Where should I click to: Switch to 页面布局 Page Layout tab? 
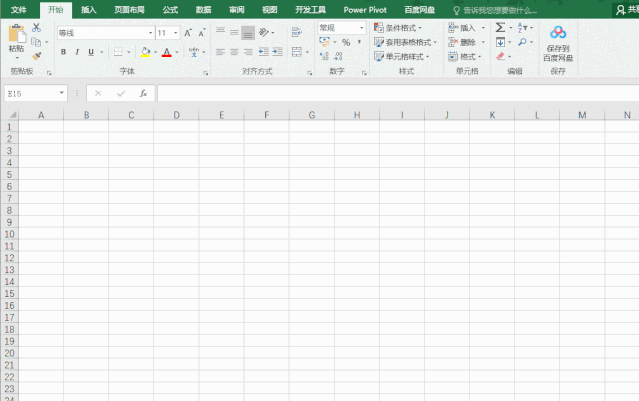click(129, 10)
